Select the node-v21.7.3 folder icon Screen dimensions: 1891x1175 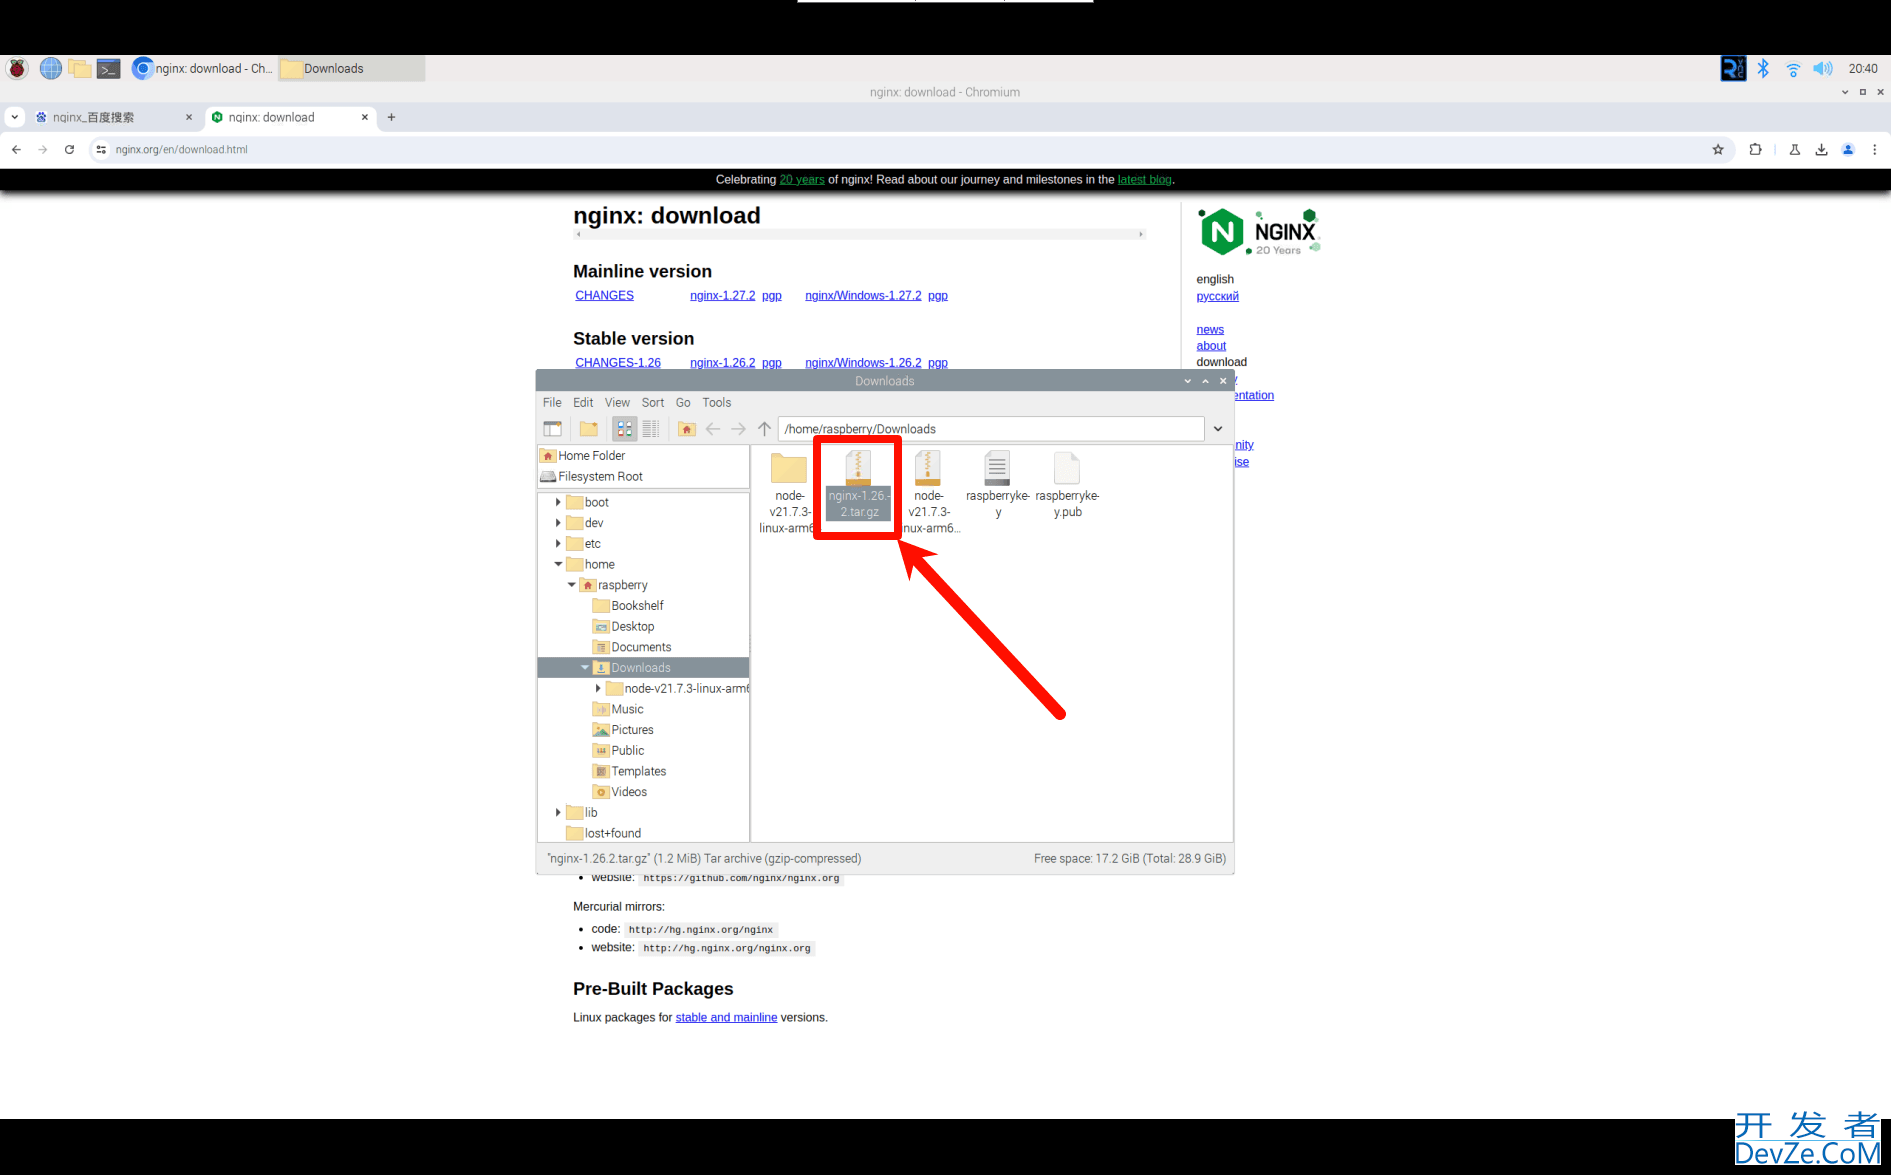(788, 469)
